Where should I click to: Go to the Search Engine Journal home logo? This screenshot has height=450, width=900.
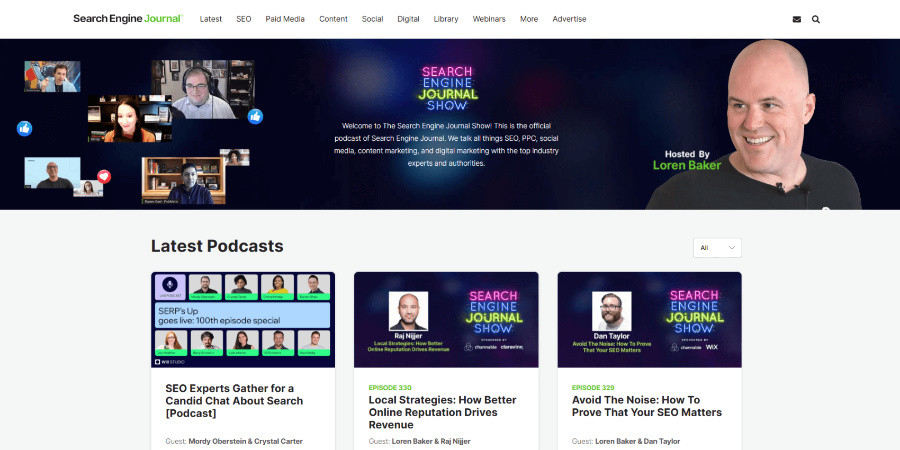(128, 18)
